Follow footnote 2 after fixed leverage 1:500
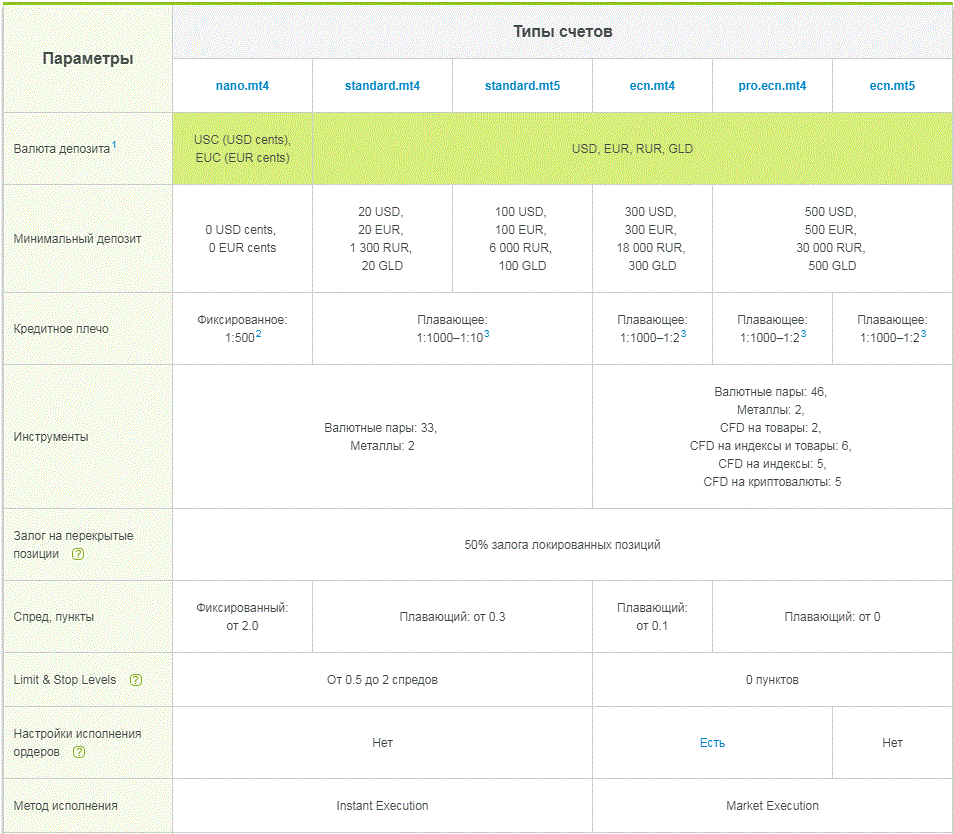This screenshot has width=954, height=834. pos(258,334)
